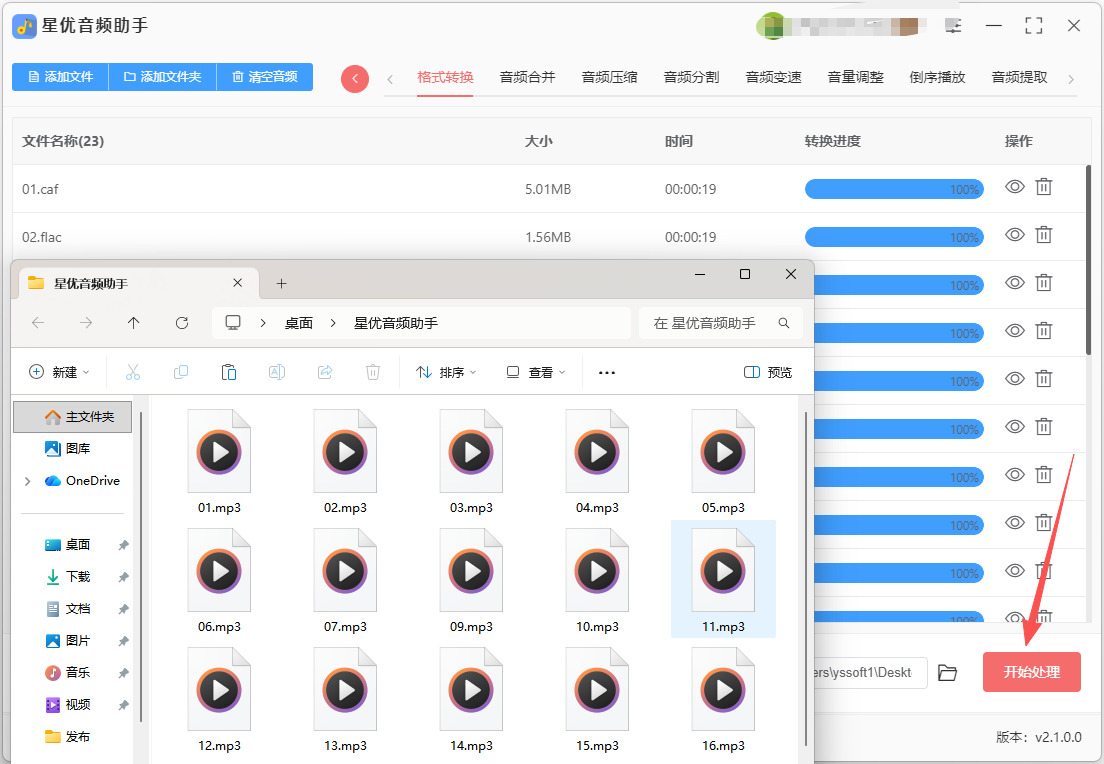Click the Rename icon in Explorer toolbar
The image size is (1104, 764).
pos(277,372)
